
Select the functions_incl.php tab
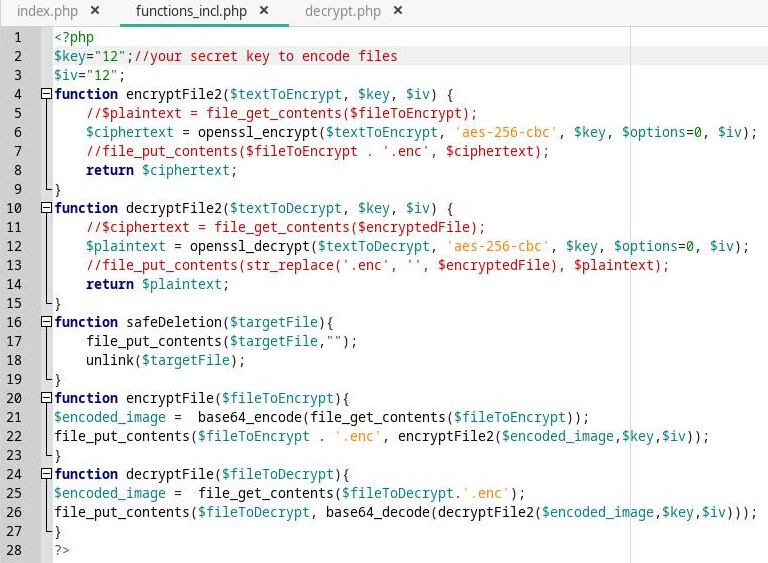click(x=190, y=11)
